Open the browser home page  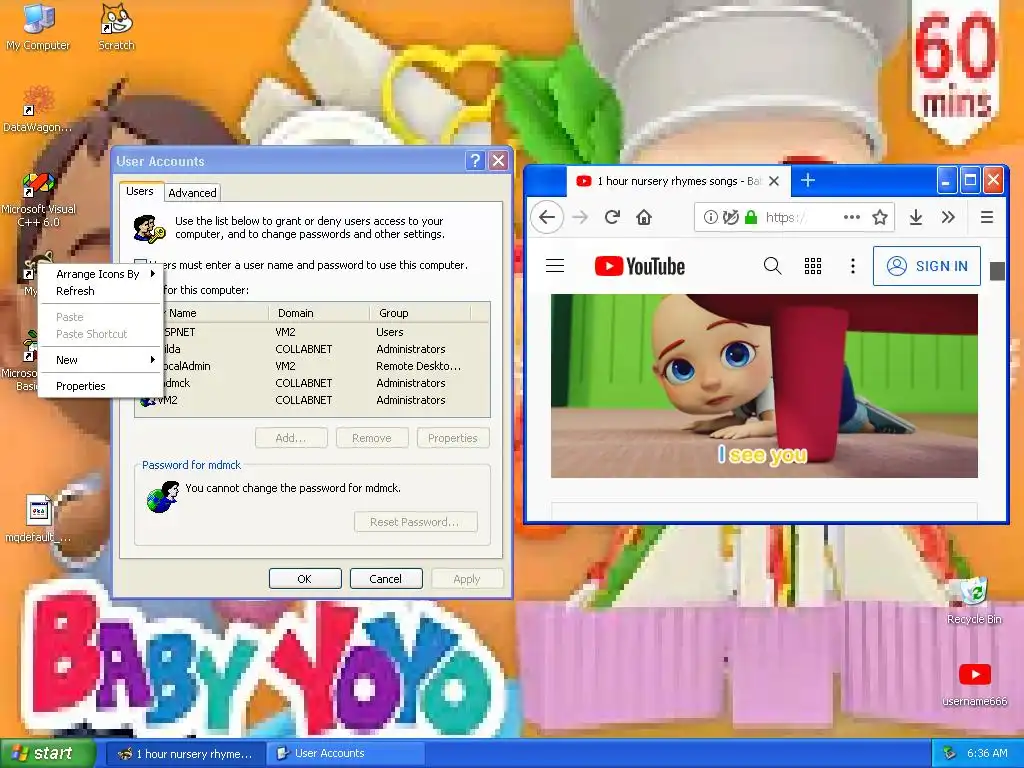(x=644, y=217)
